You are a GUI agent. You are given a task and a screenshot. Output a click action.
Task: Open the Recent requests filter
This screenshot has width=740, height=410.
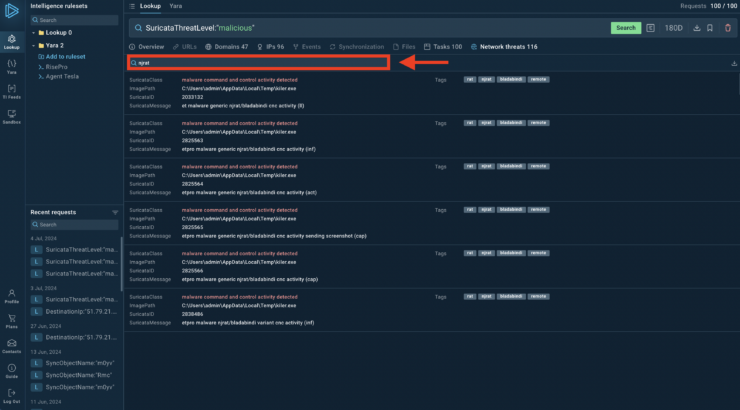click(x=115, y=213)
